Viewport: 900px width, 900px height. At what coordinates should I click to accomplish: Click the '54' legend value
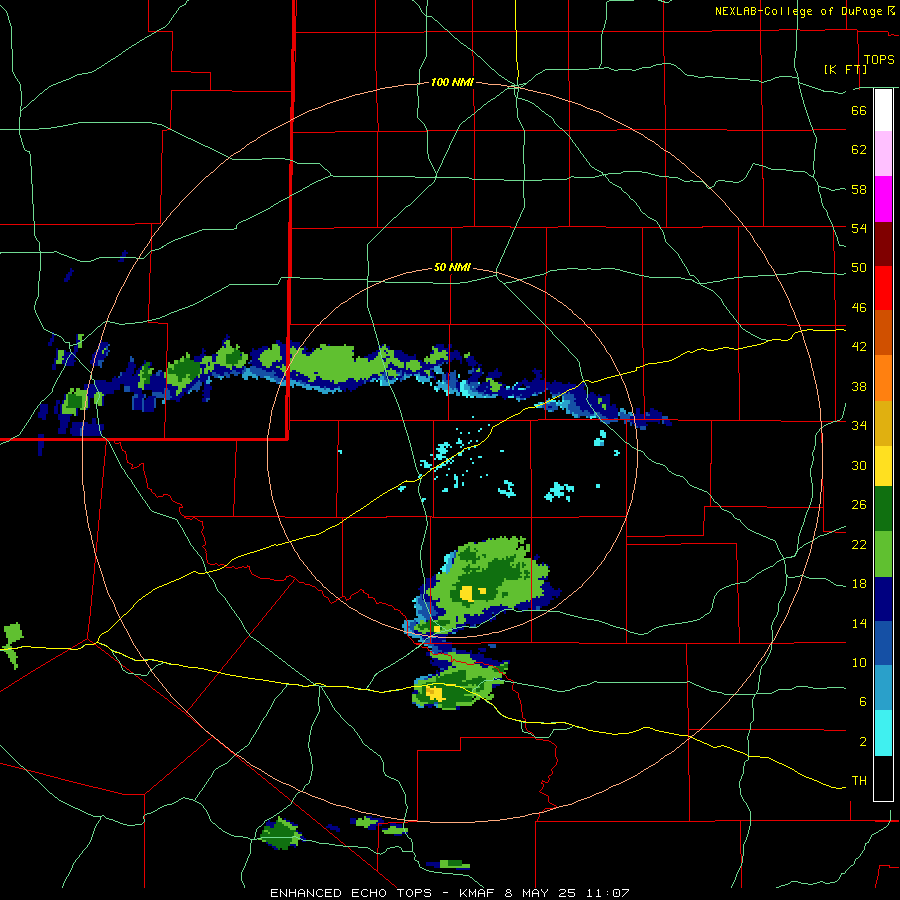(859, 228)
